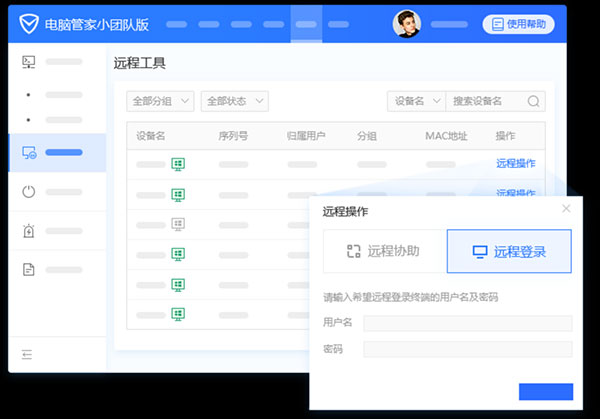Viewport: 600px width, 419px height.
Task: Collapse the sidebar with the bottom menu icon
Action: (x=27, y=355)
